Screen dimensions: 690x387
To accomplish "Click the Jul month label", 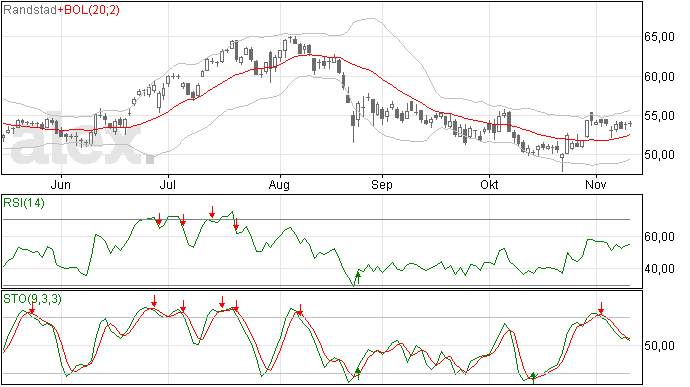I will pyautogui.click(x=168, y=184).
